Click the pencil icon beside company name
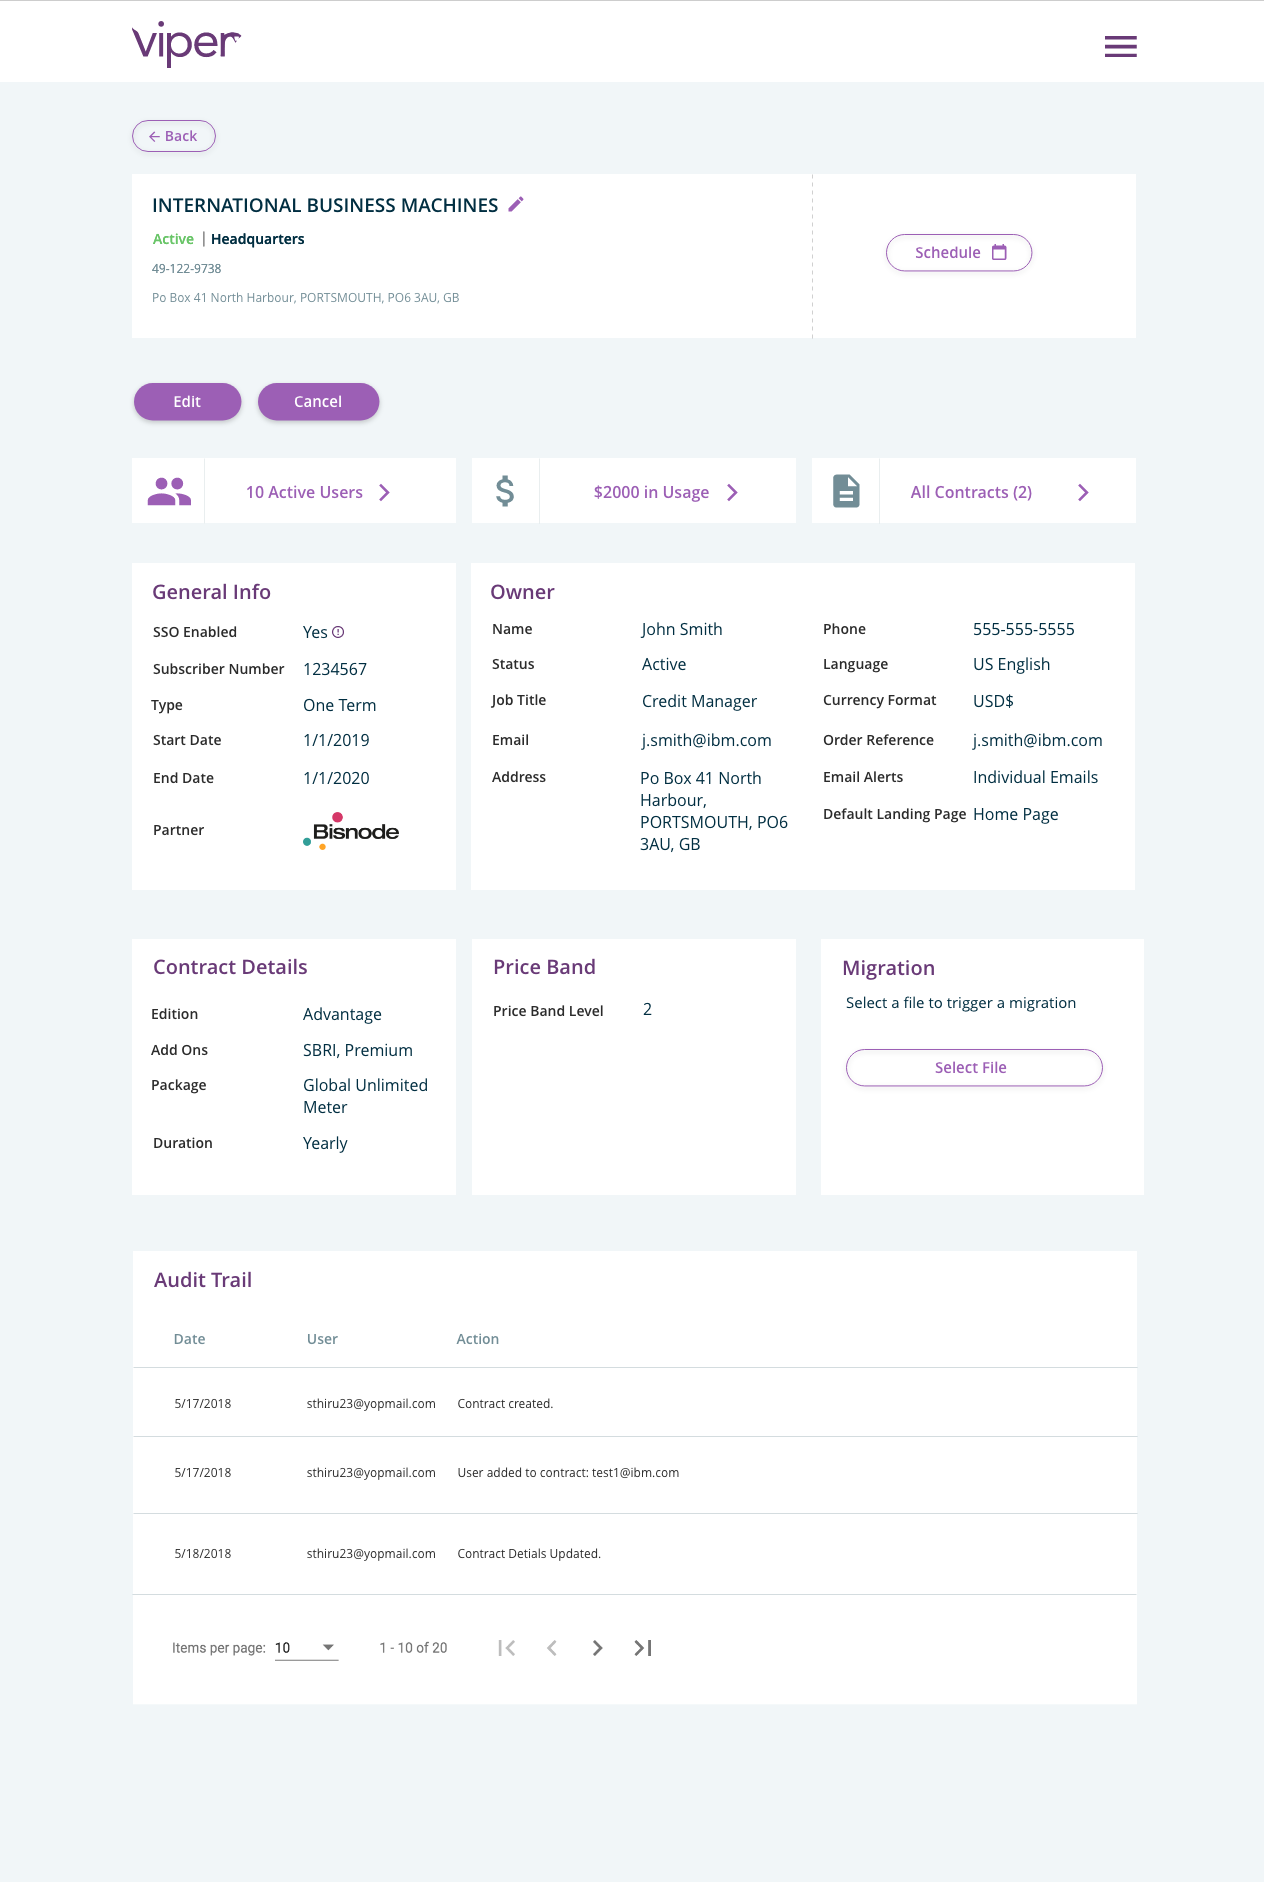Viewport: 1264px width, 1882px height. pos(516,205)
